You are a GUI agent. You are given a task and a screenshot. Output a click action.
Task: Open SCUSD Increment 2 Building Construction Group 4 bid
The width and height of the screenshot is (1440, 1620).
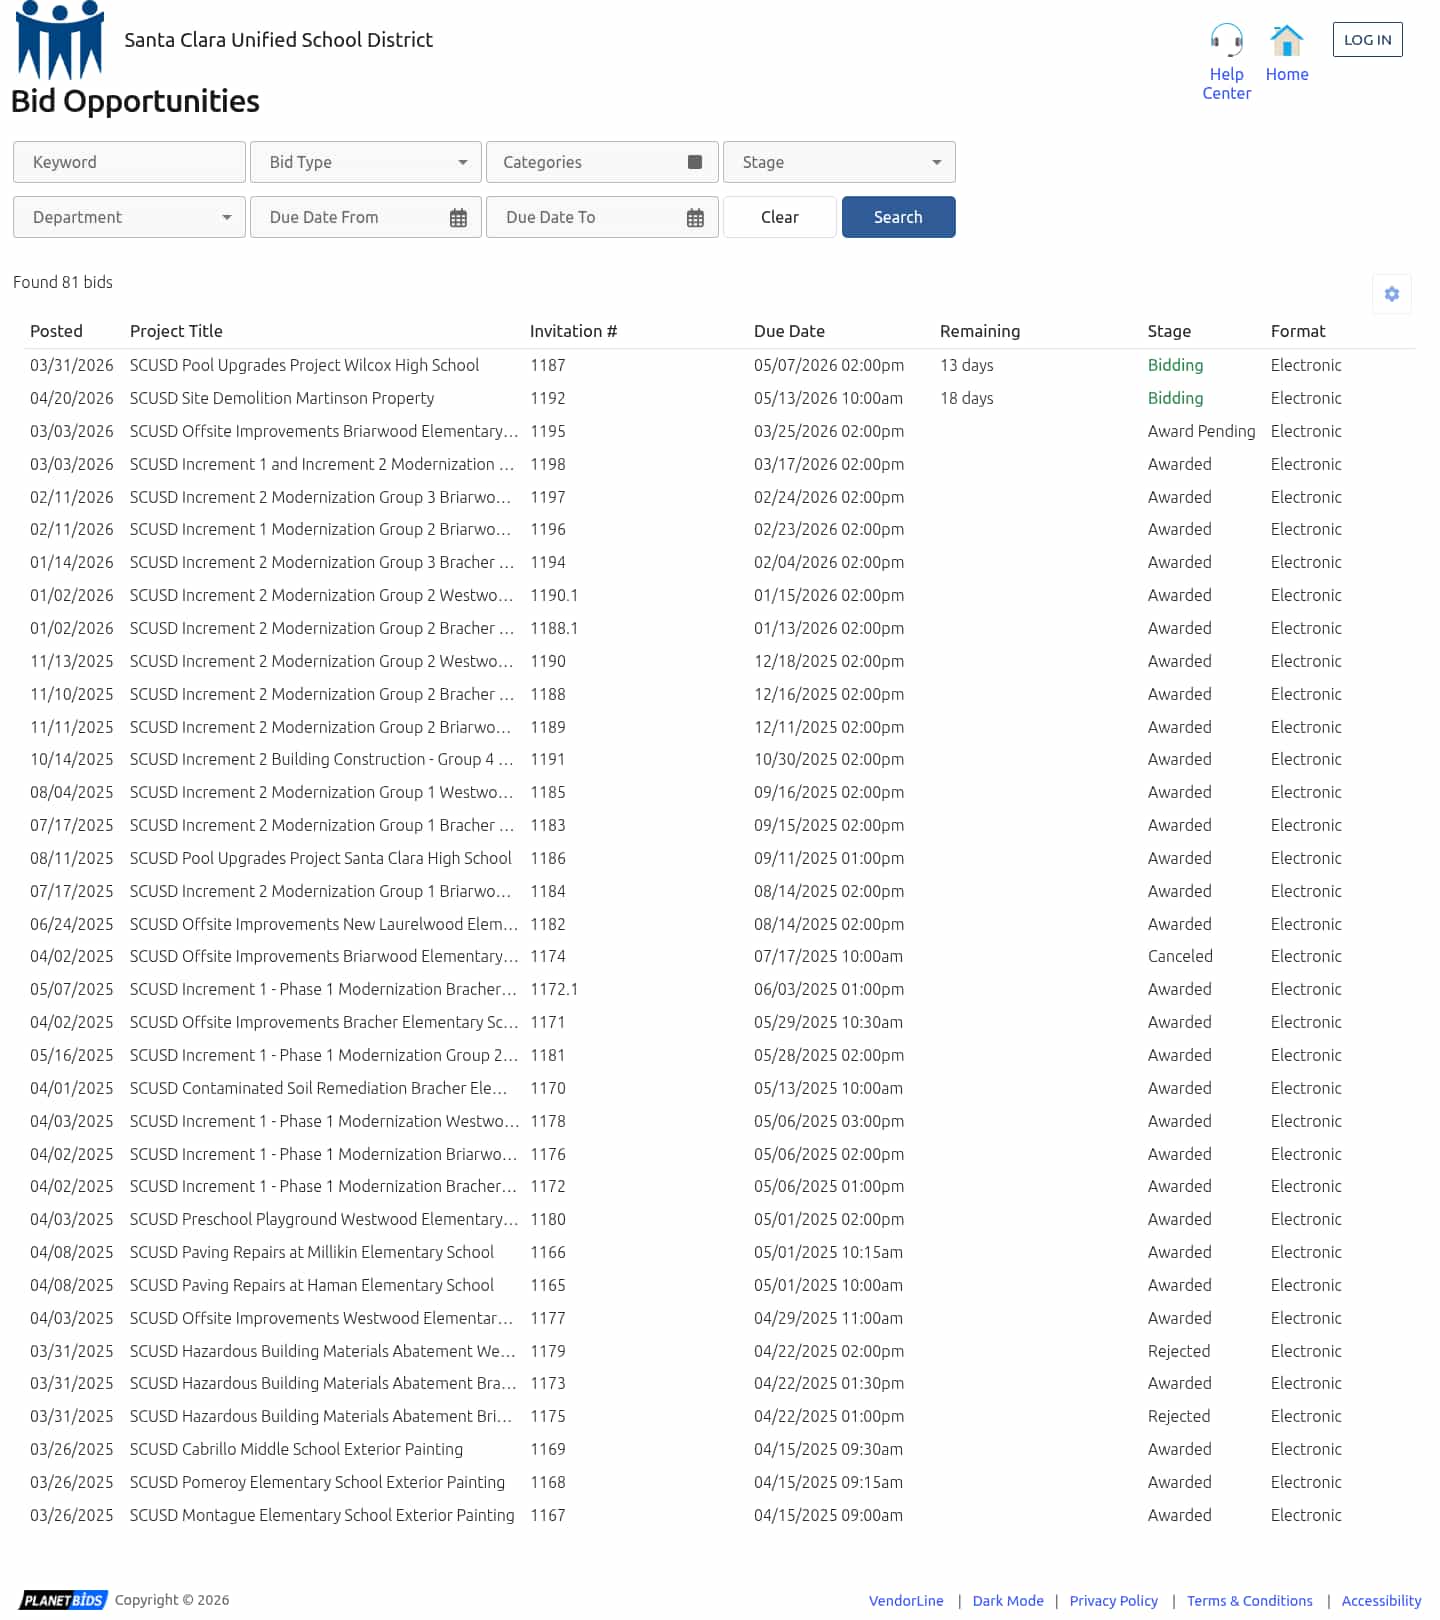pyautogui.click(x=322, y=759)
